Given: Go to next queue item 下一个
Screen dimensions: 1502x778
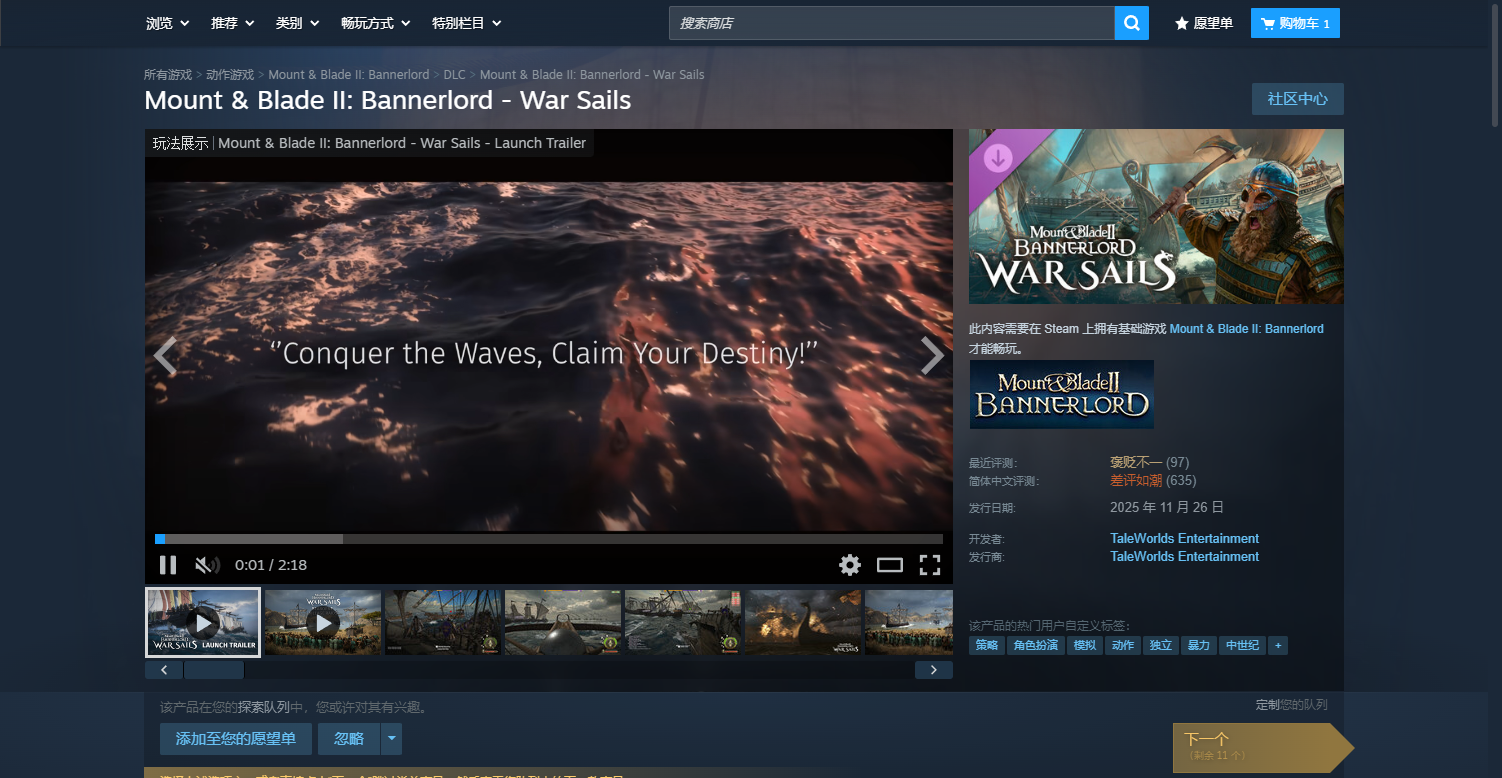Looking at the screenshot, I should click(1262, 747).
